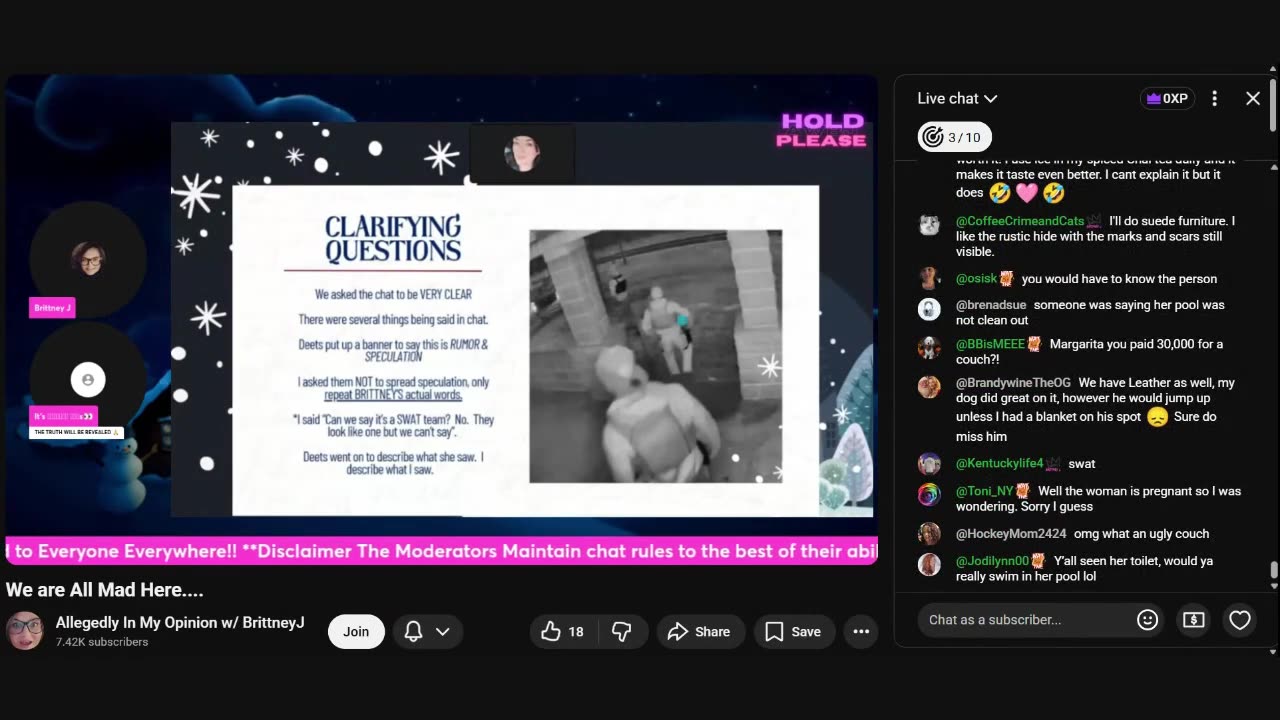The height and width of the screenshot is (720, 1280).
Task: Click 'you would have to know the person' message
Action: coord(1119,279)
